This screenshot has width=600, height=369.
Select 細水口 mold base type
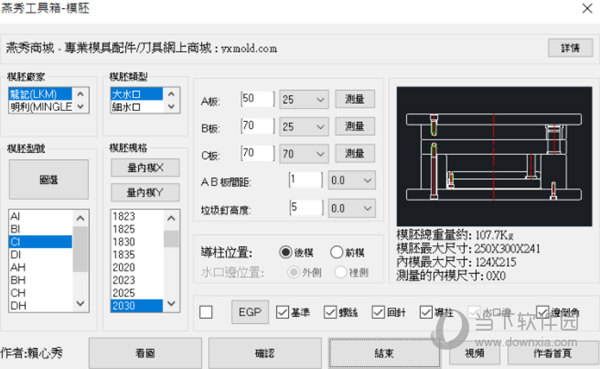[x=137, y=107]
